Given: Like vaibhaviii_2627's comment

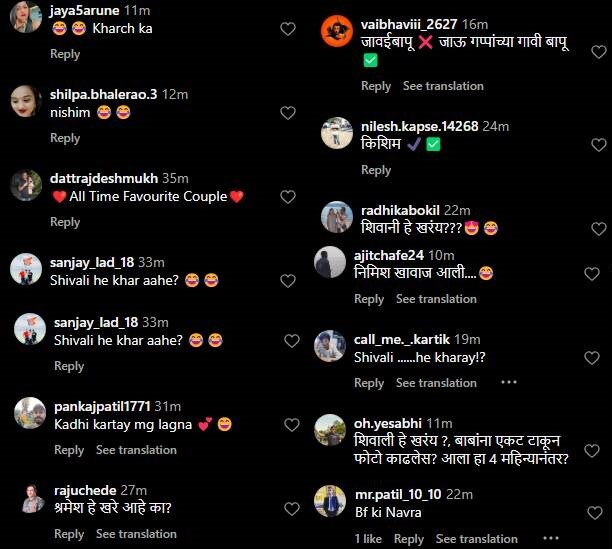Looking at the screenshot, I should (x=599, y=52).
